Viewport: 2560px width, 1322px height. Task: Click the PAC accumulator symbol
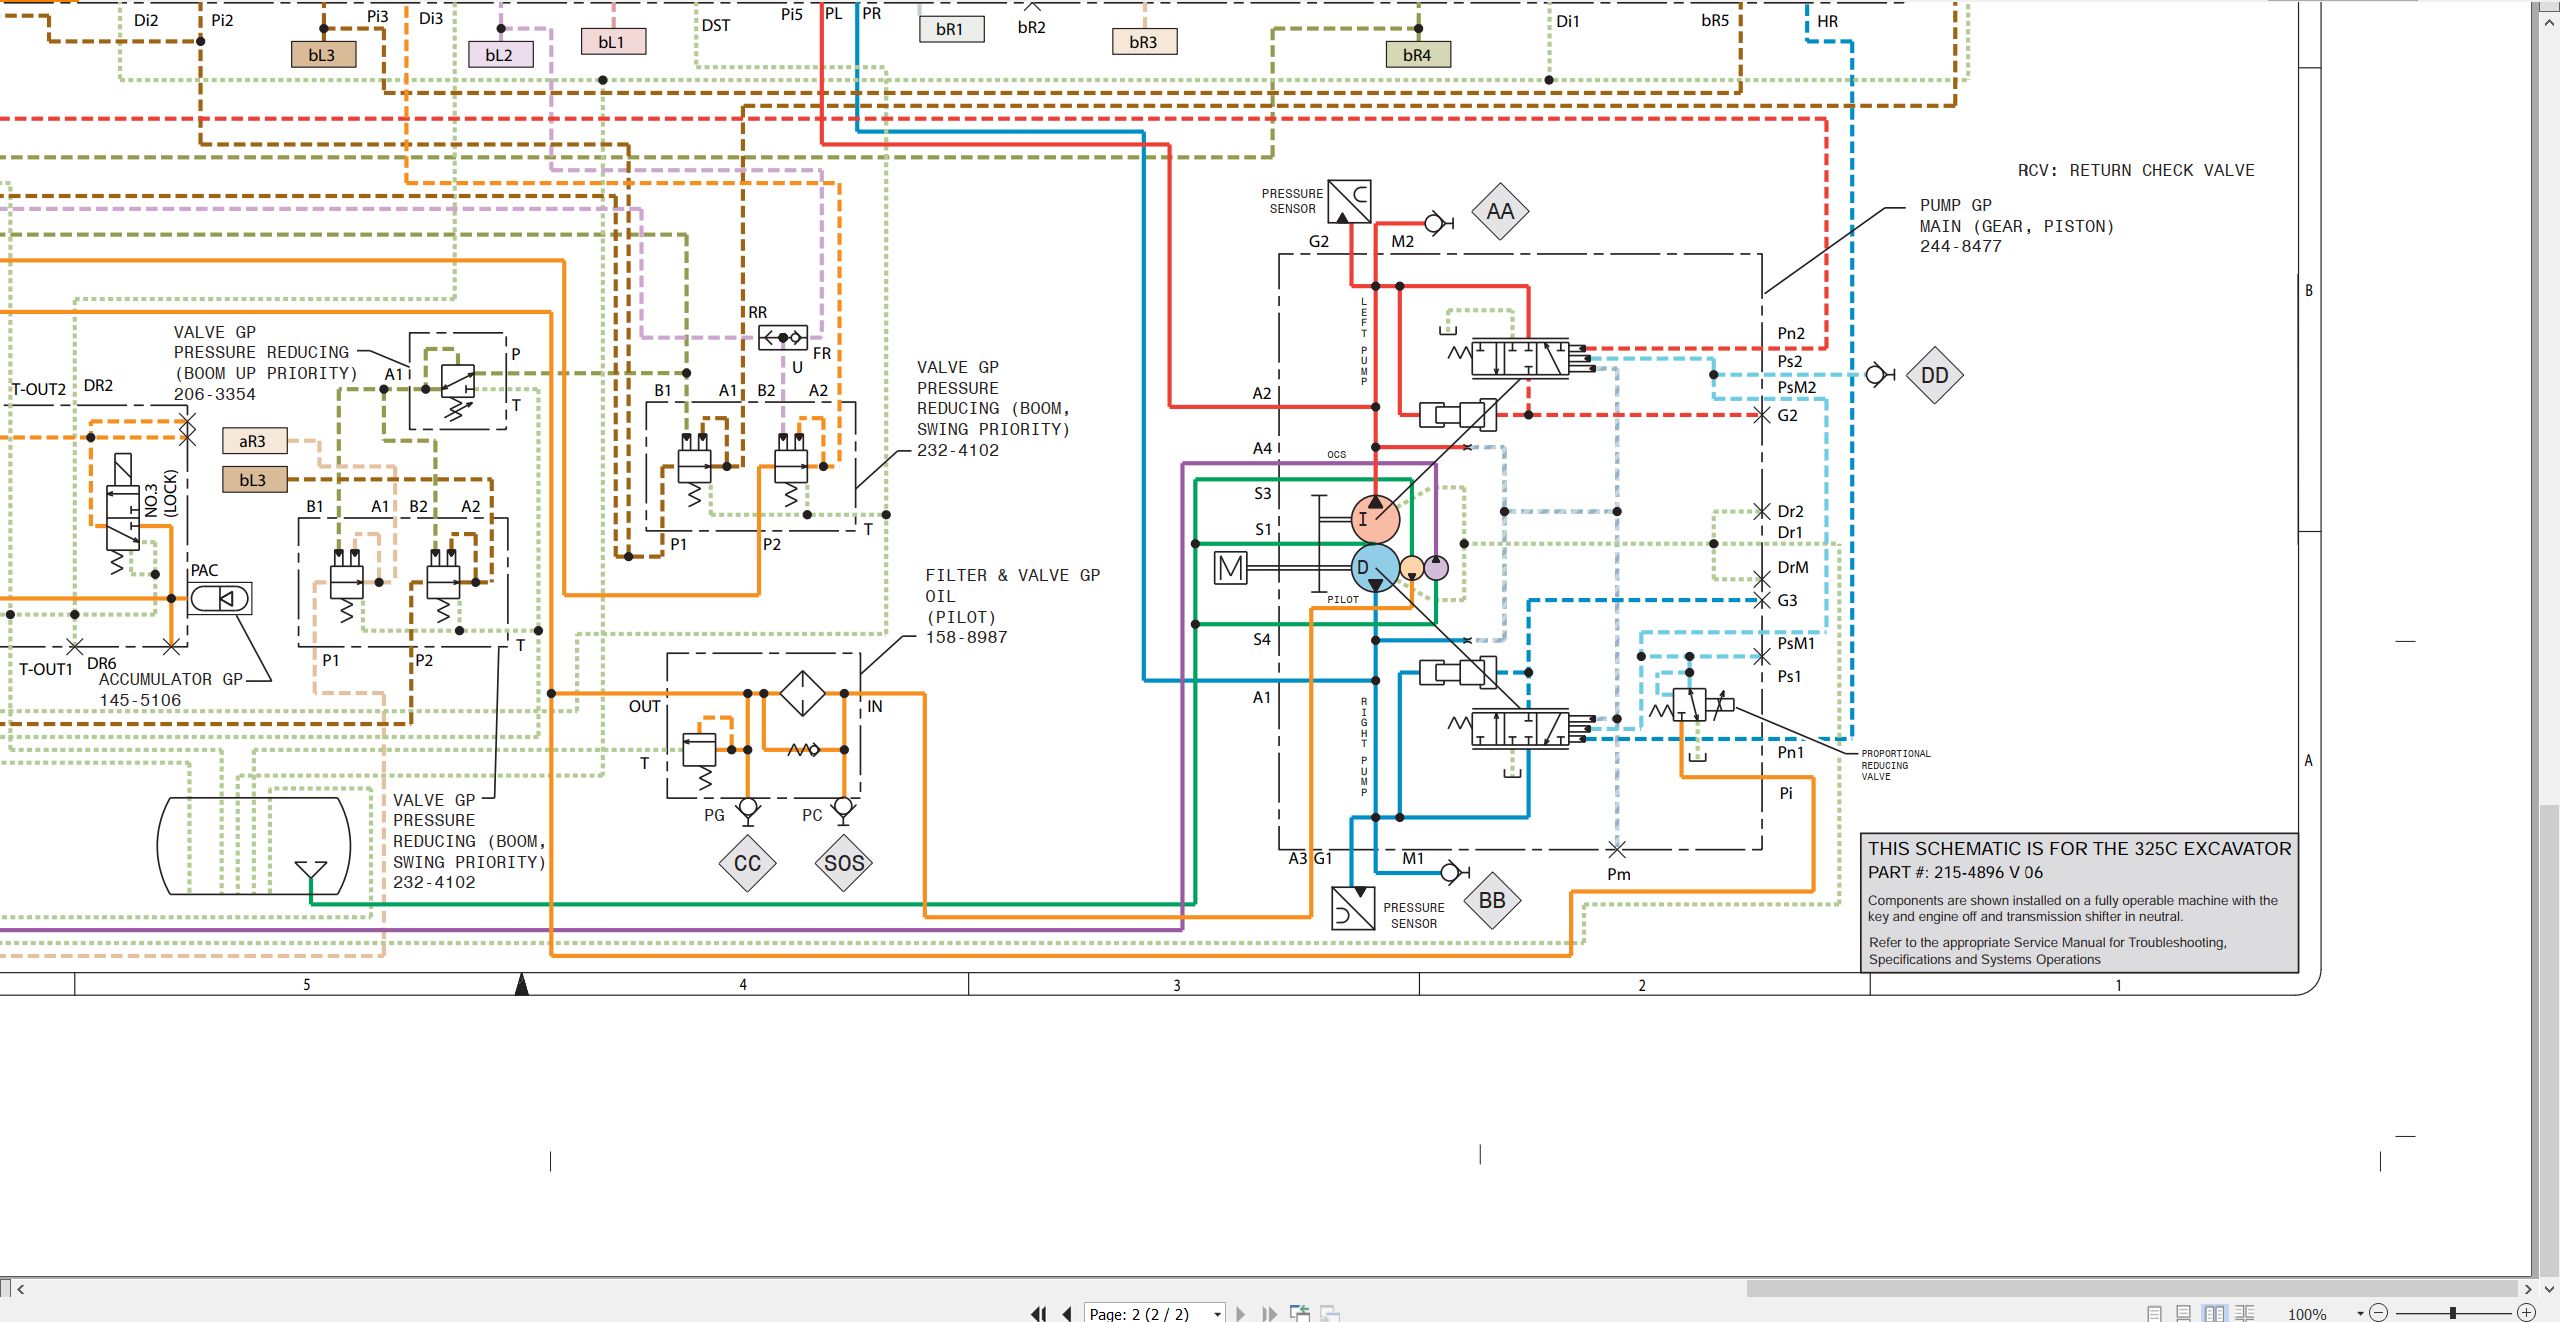(220, 598)
